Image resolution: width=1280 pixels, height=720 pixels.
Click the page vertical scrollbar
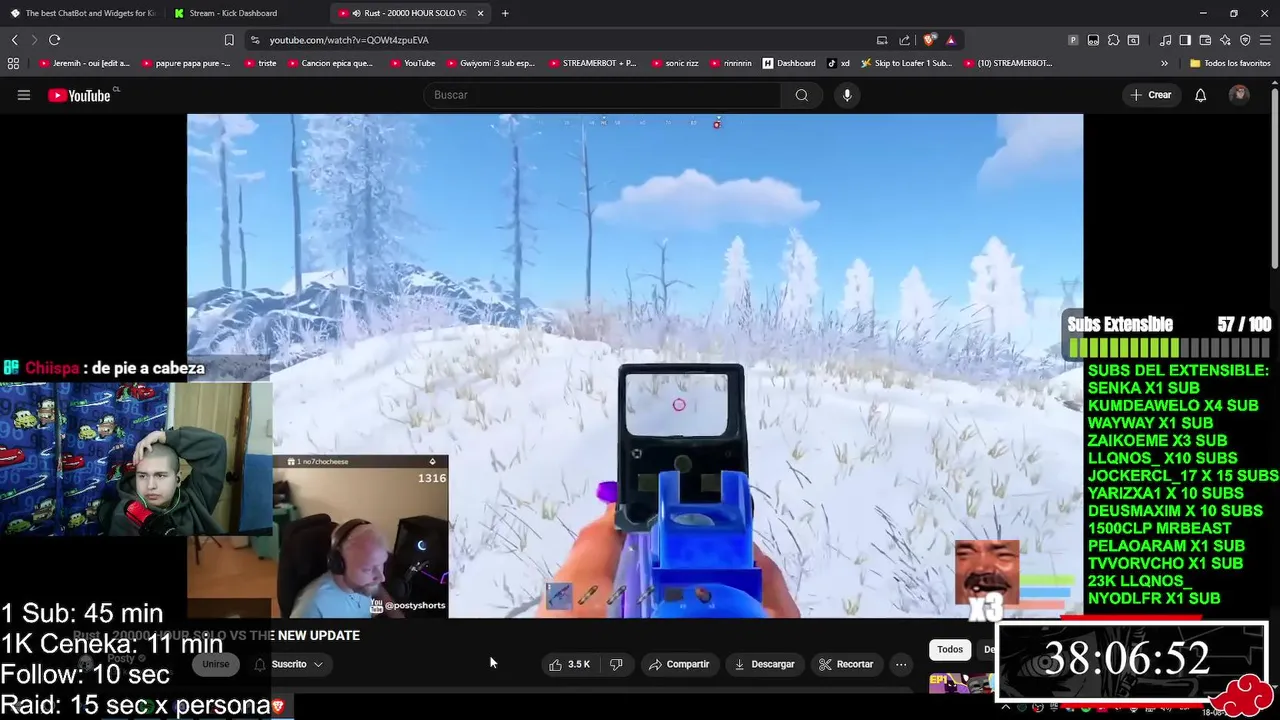1275,180
